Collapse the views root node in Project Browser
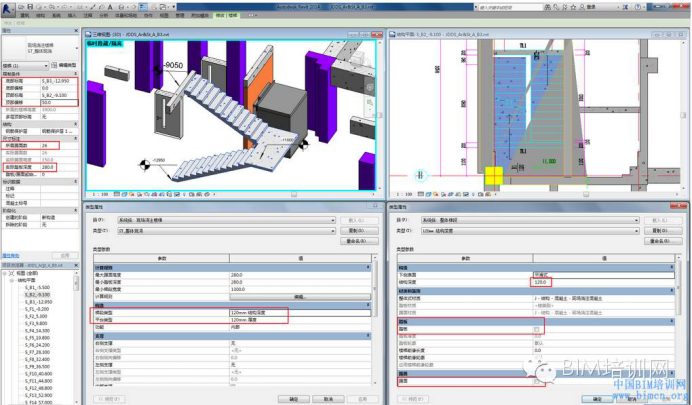Viewport: 692px width, 405px height. click(5, 274)
